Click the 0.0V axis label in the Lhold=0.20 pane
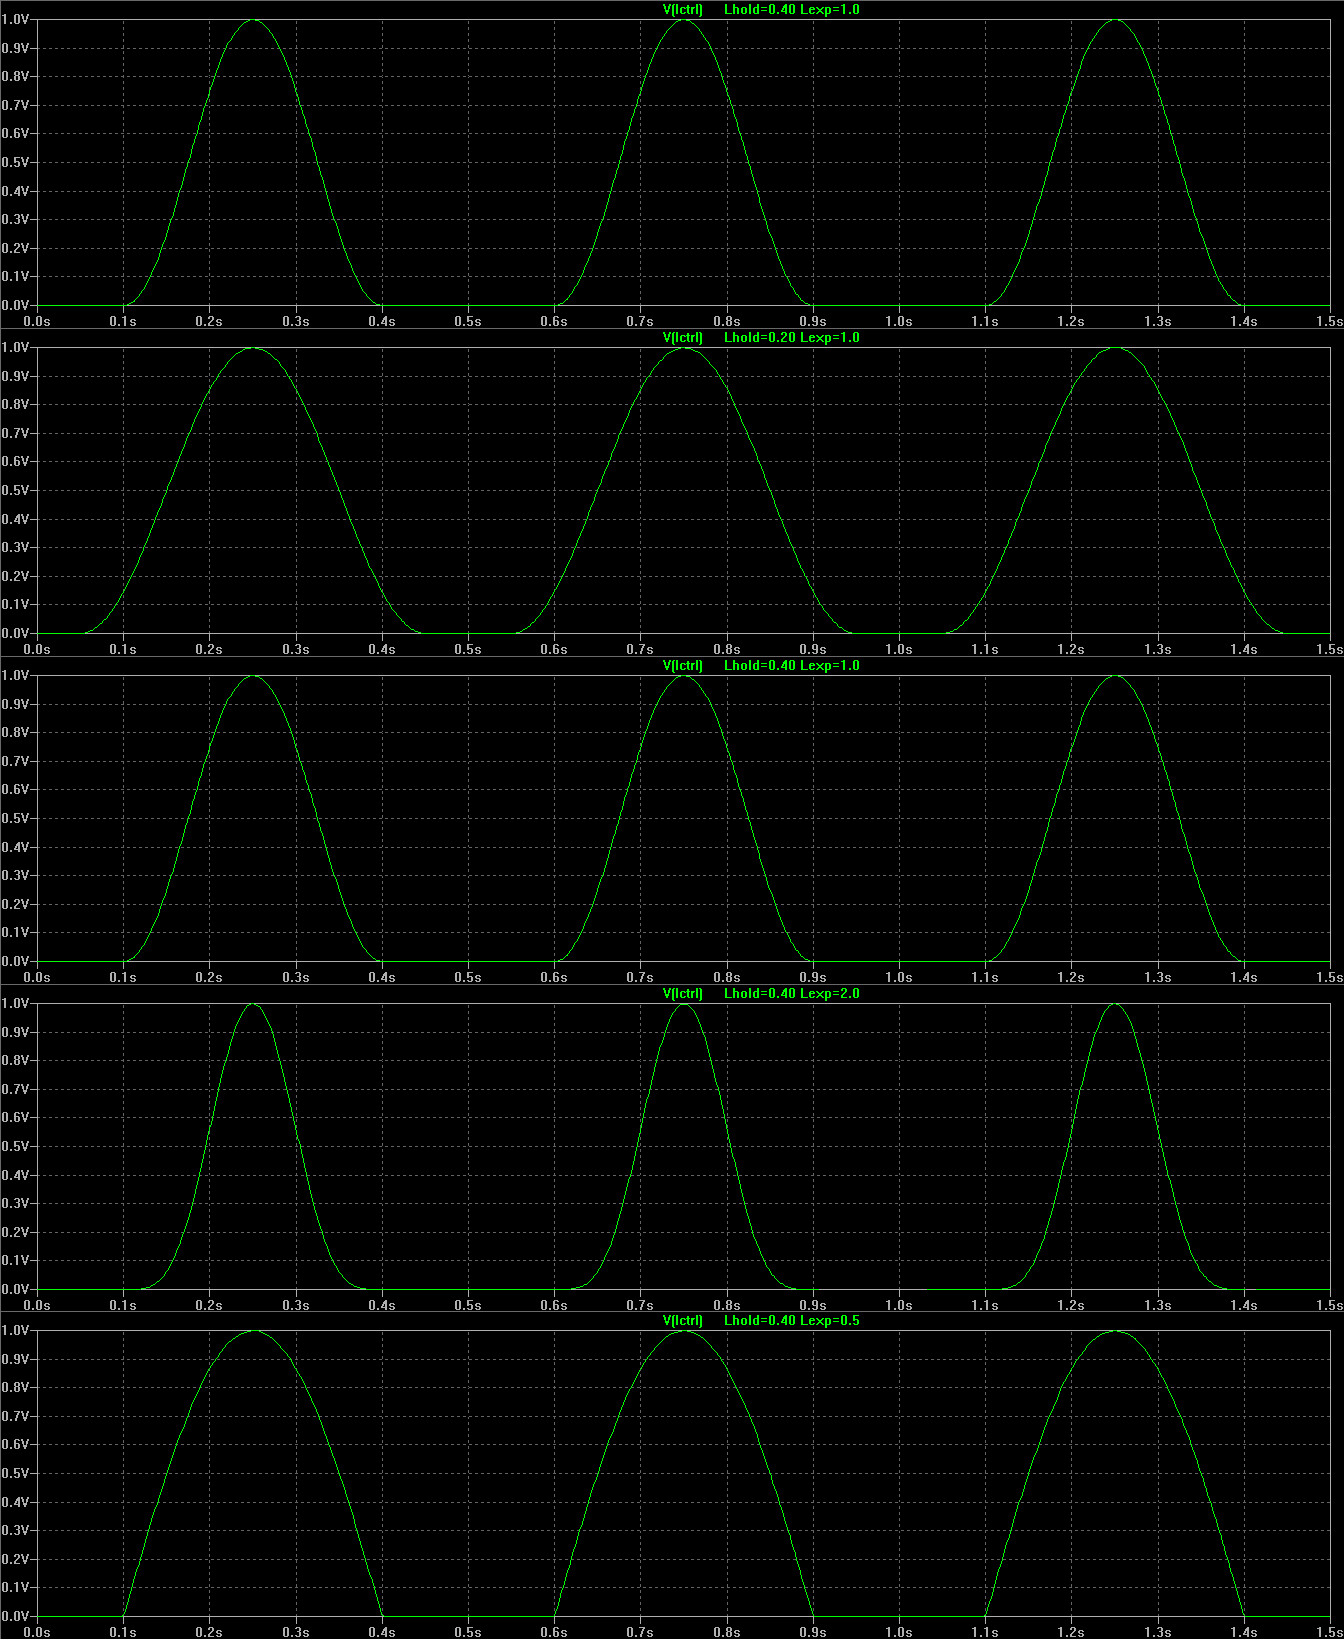This screenshot has height=1640, width=1344. click(15, 633)
